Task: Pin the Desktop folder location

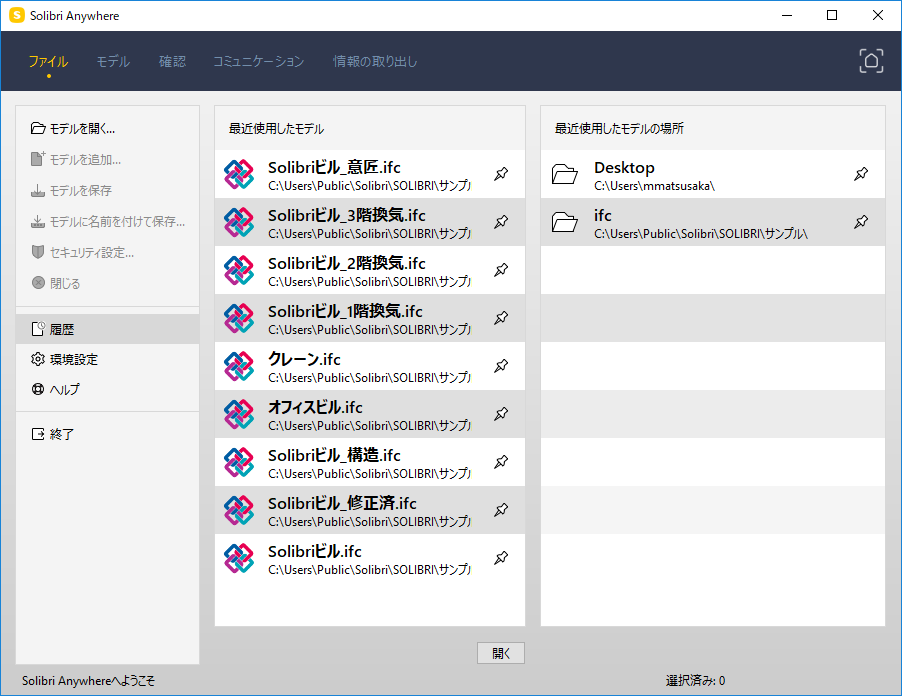Action: point(861,174)
